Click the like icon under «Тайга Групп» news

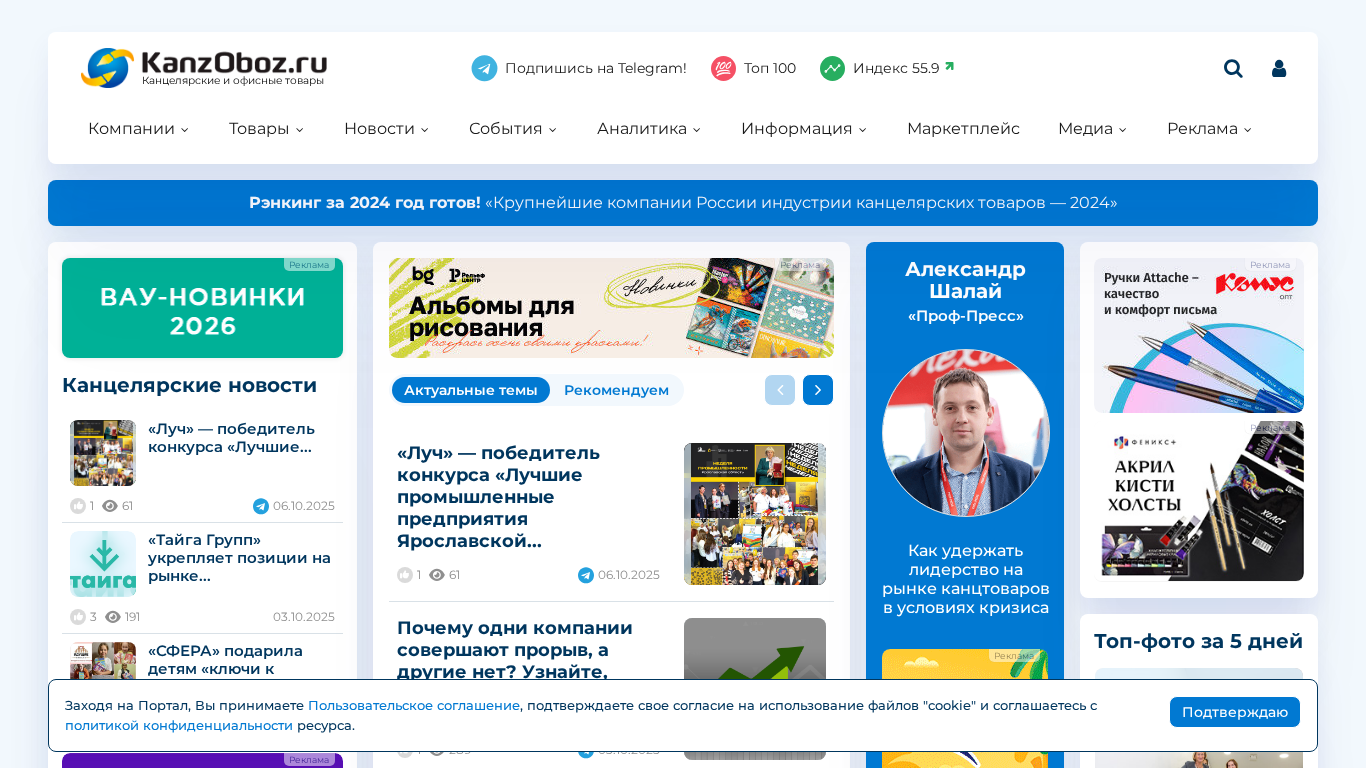(x=78, y=617)
